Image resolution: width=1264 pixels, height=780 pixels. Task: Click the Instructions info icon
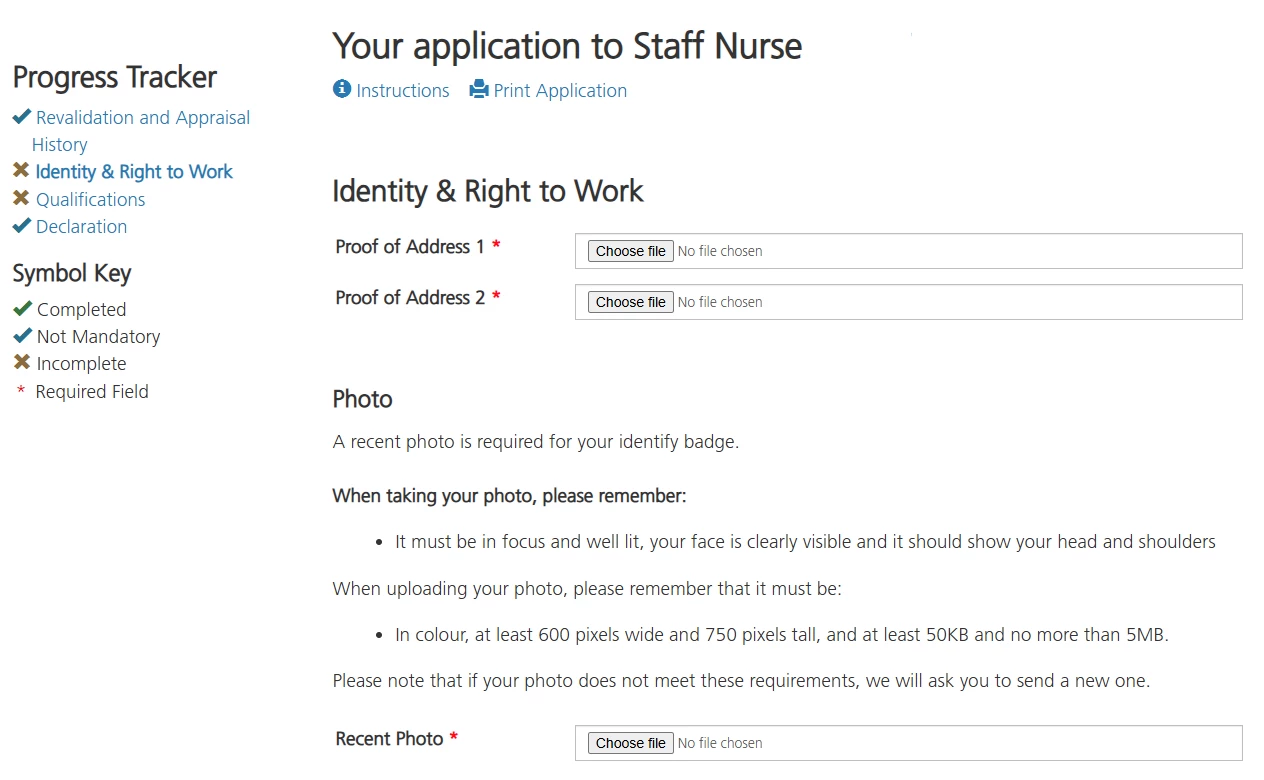pyautogui.click(x=342, y=90)
